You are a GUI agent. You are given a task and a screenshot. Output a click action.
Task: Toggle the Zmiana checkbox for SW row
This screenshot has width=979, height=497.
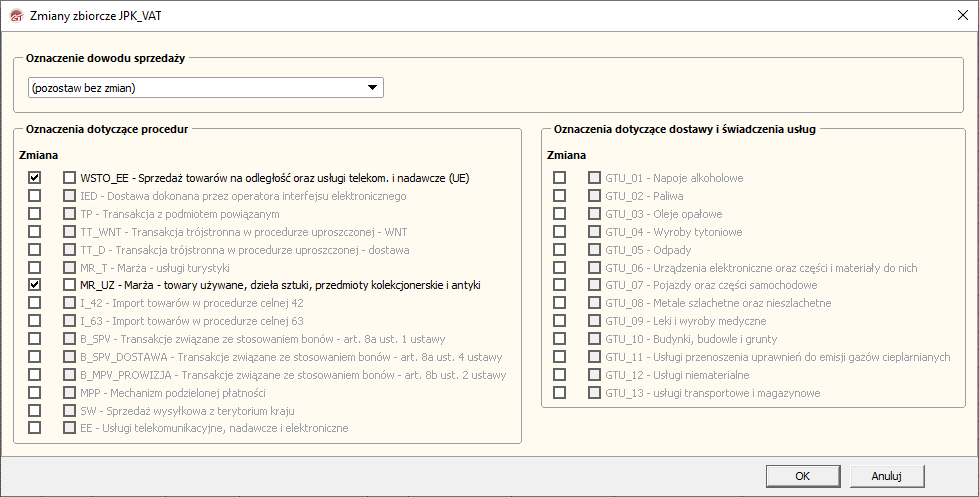coord(35,410)
